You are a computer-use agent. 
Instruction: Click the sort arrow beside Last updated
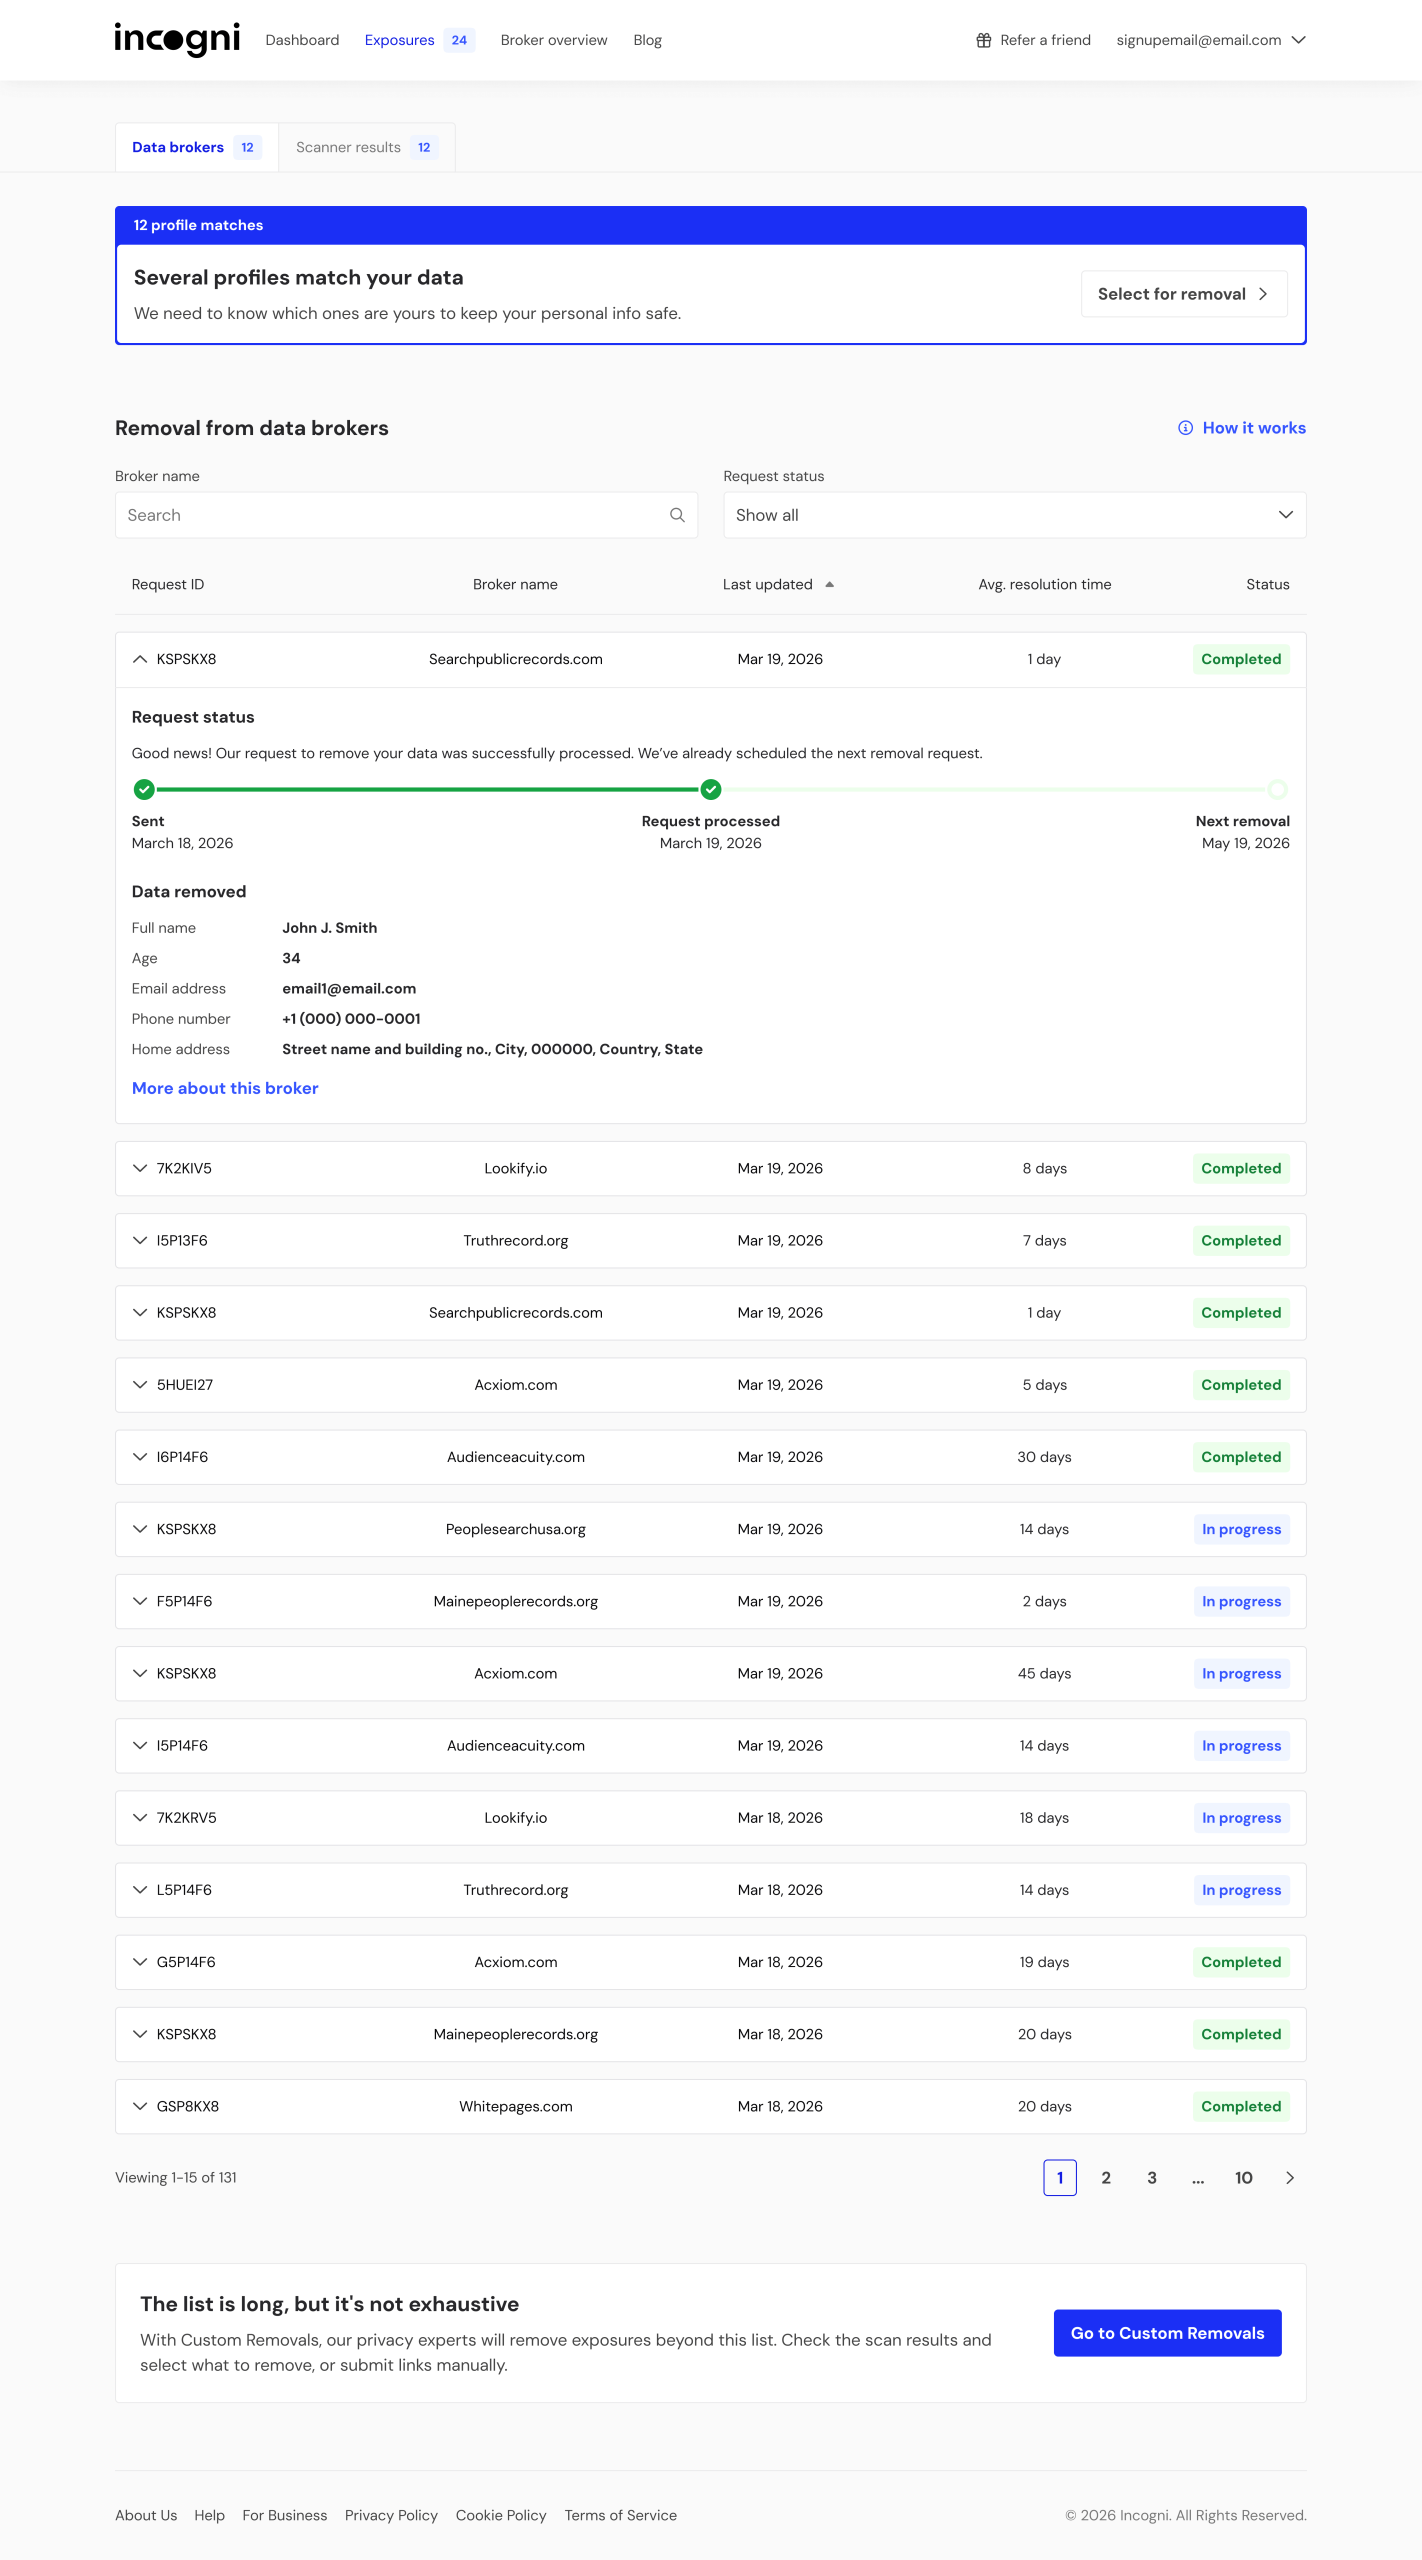point(829,584)
